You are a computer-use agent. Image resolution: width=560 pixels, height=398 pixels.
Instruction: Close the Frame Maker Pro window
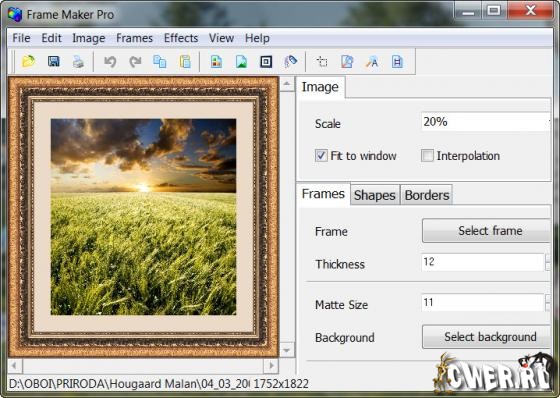click(x=530, y=10)
